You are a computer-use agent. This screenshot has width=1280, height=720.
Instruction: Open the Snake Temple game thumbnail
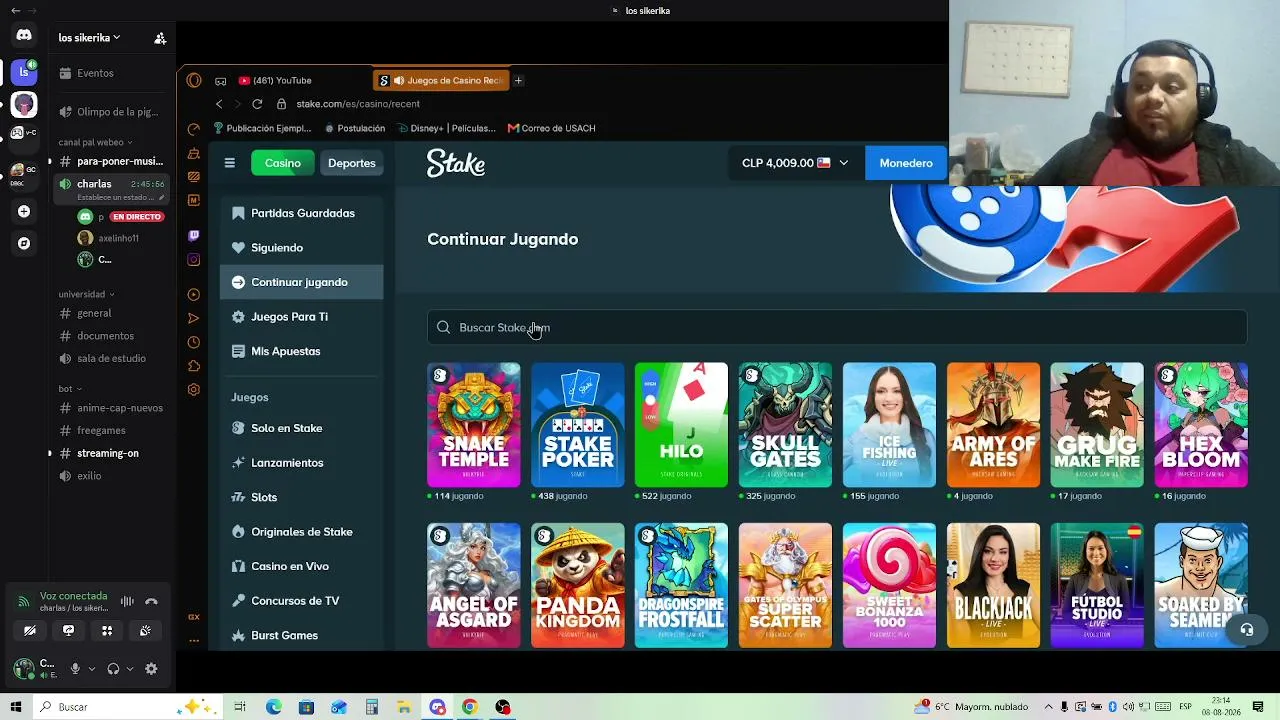coord(474,425)
